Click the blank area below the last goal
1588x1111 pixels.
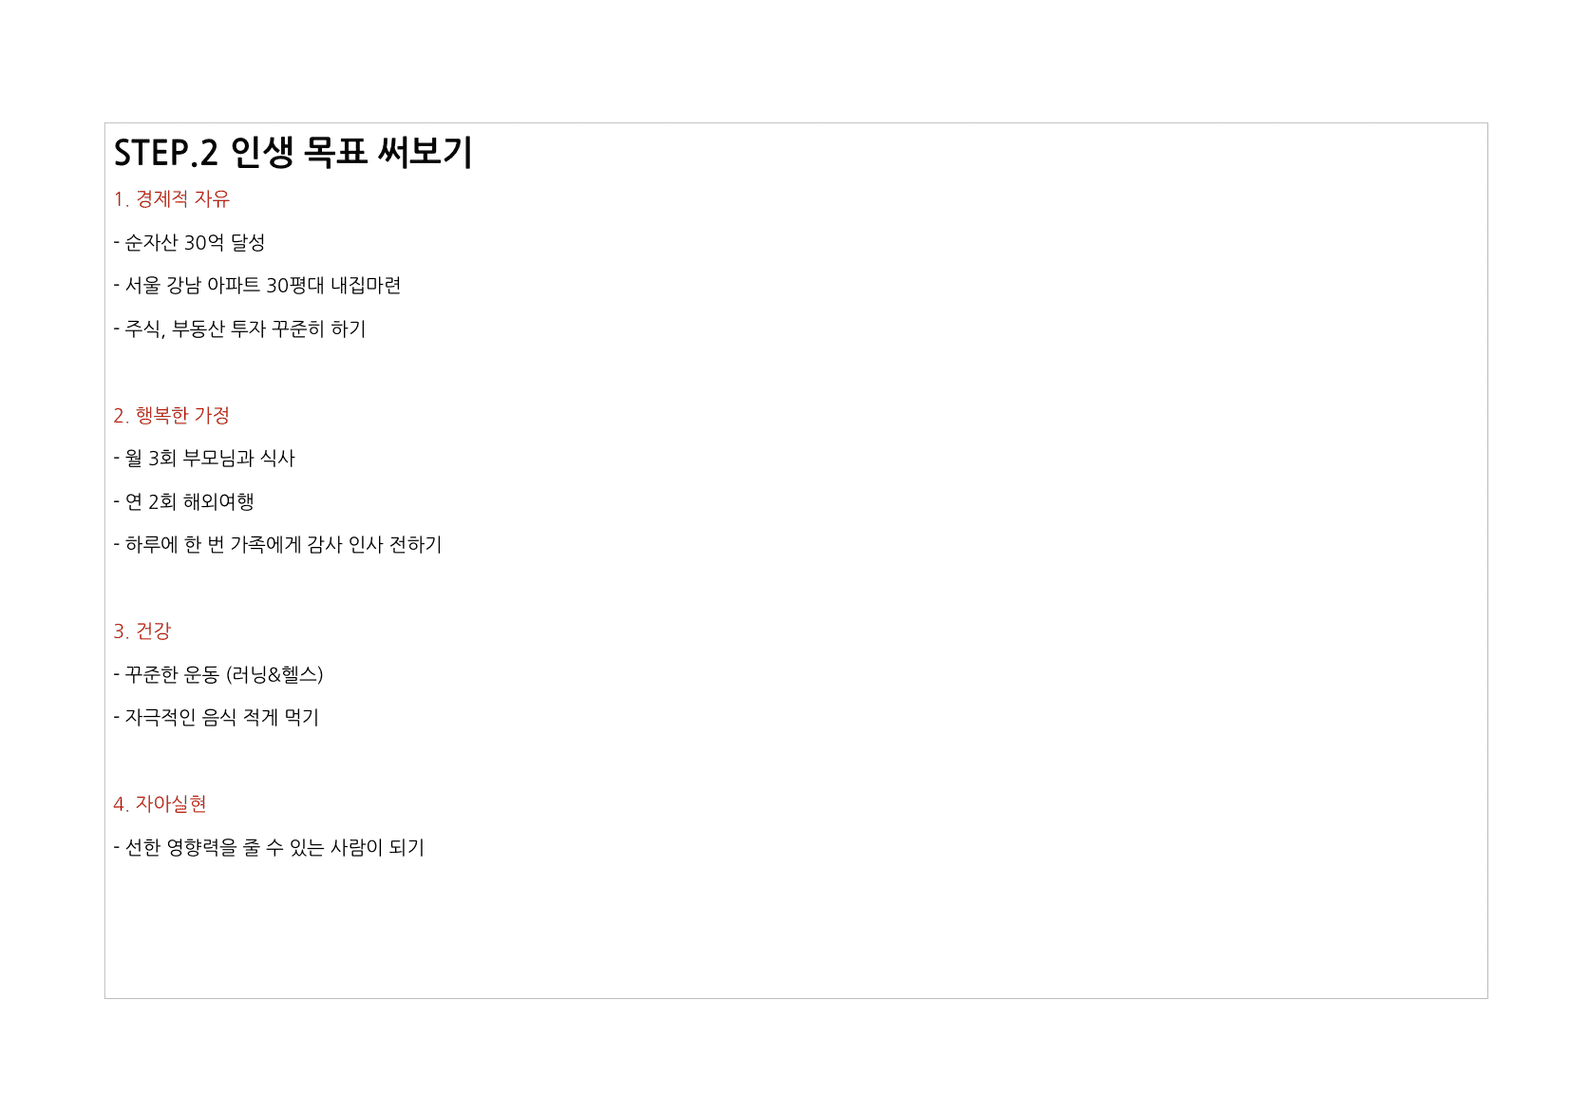(795, 930)
